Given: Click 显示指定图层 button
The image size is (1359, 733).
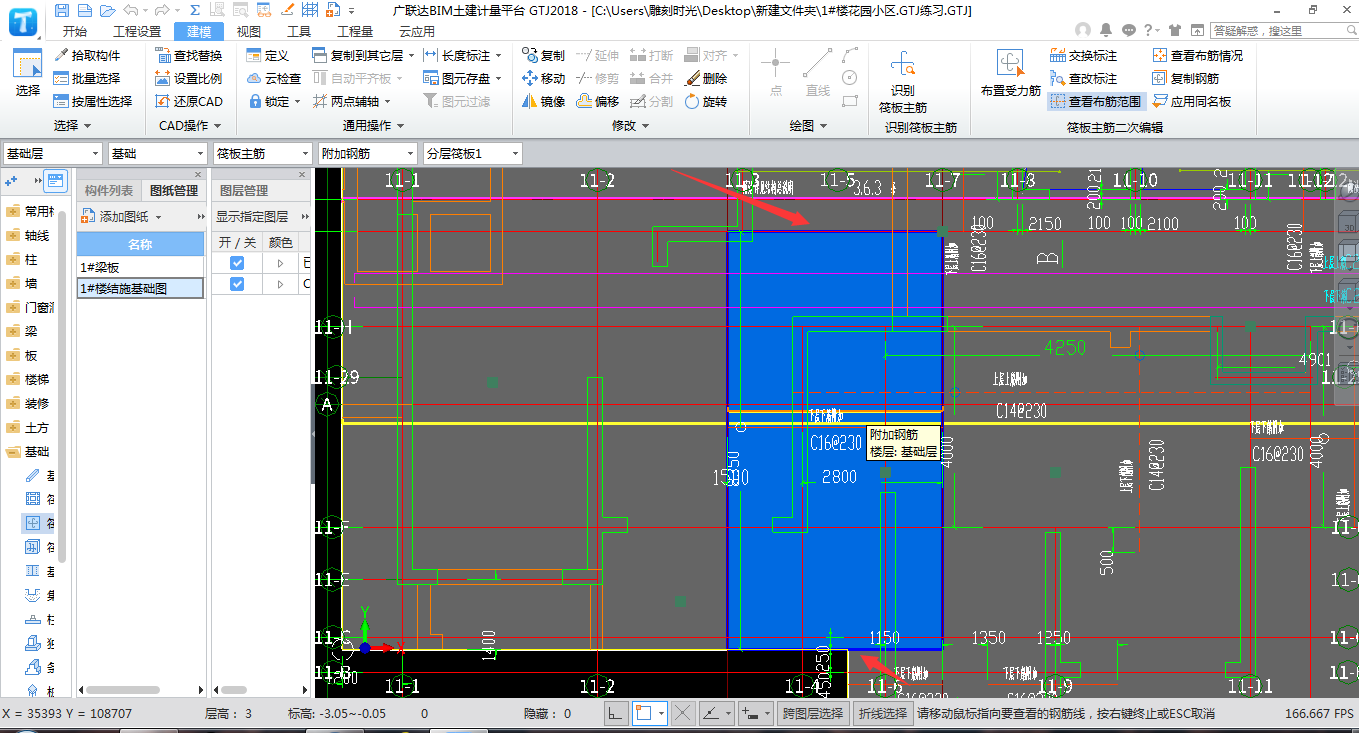Looking at the screenshot, I should coord(252,216).
